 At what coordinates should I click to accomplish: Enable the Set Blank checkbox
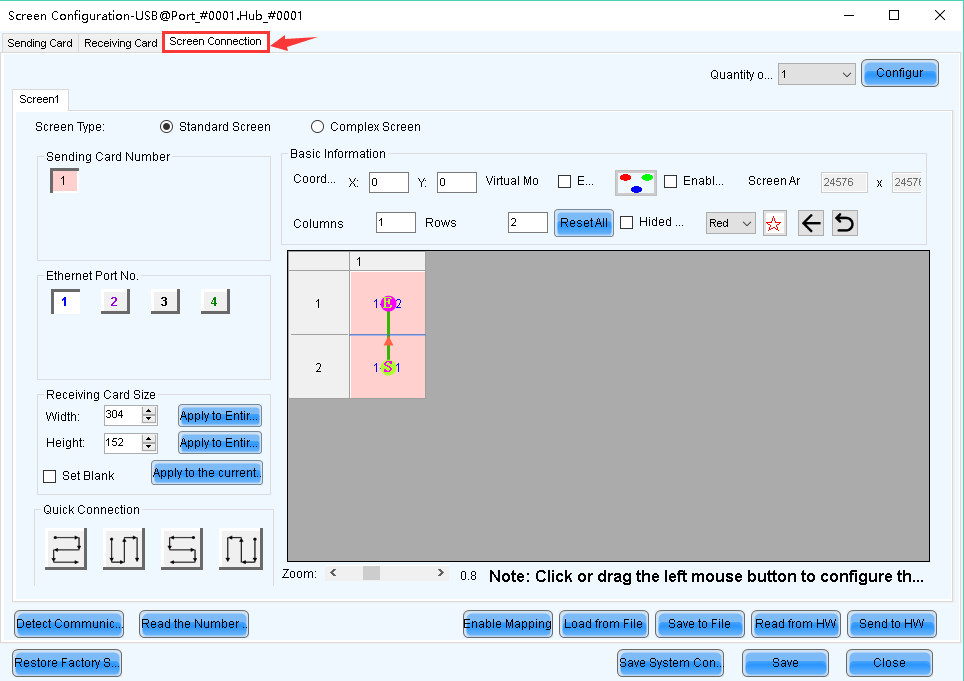click(x=50, y=477)
